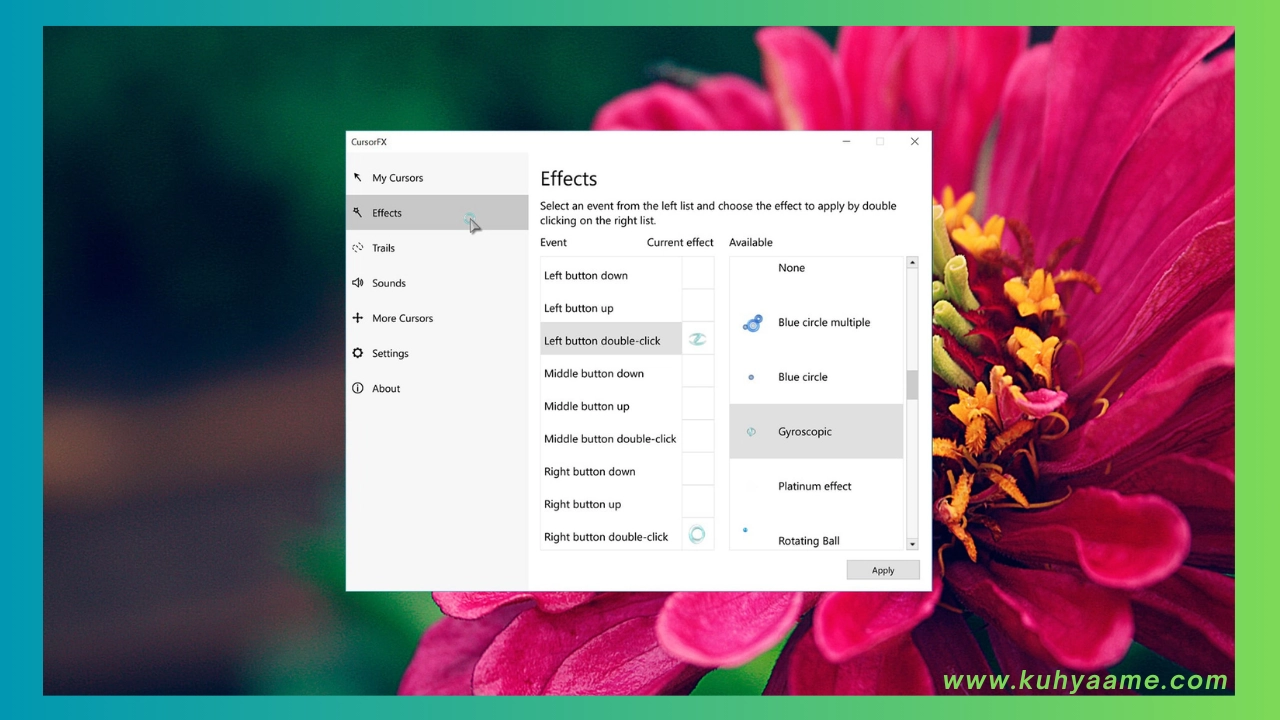This screenshot has height=720, width=1280.
Task: Select the Middle button double-click event
Action: point(611,438)
